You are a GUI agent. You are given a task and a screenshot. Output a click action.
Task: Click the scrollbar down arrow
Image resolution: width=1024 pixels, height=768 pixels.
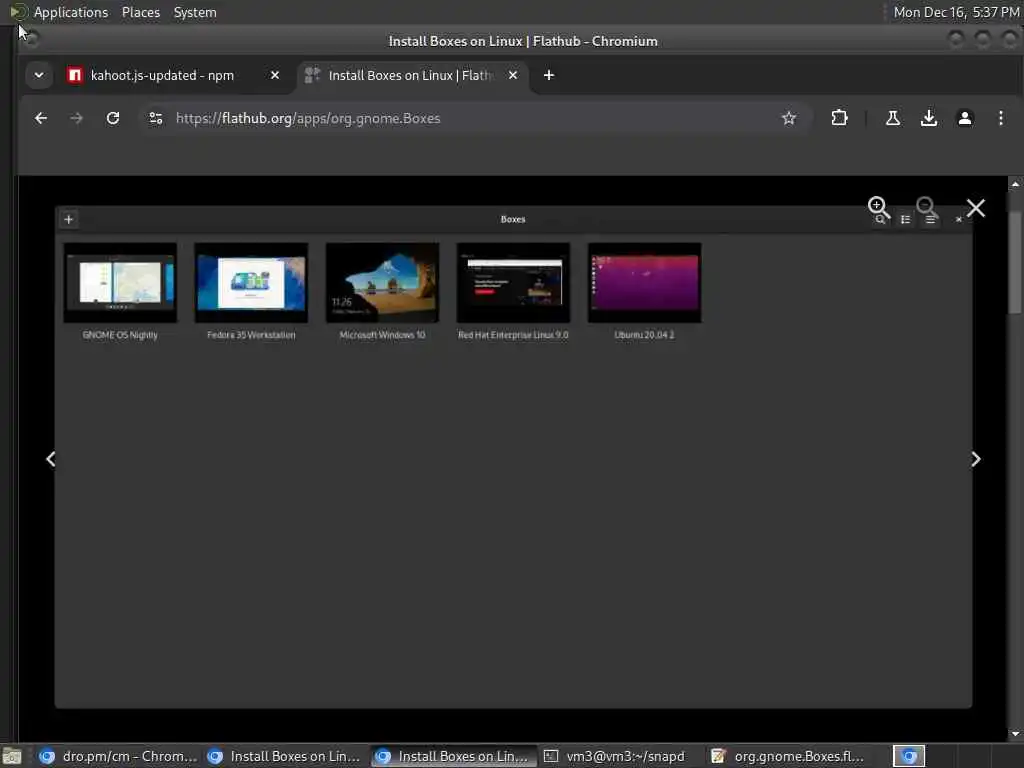(1015, 734)
